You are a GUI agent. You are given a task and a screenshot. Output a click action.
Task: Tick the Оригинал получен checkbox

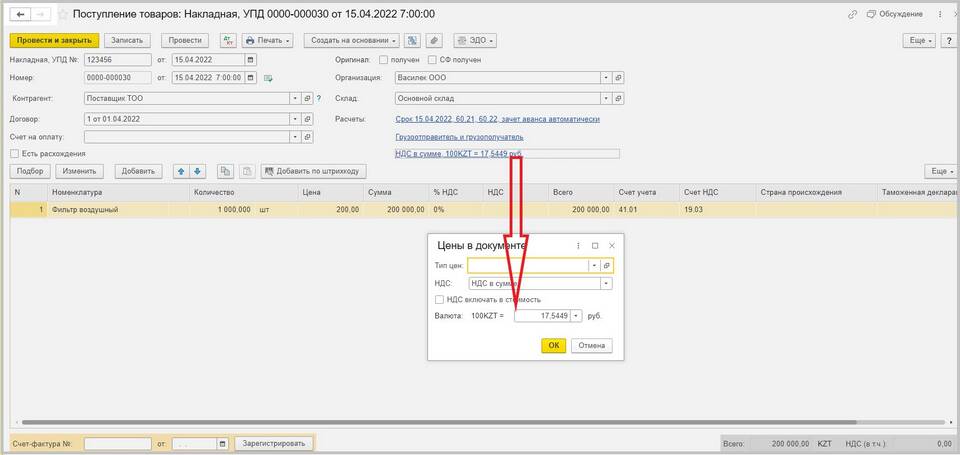pos(384,60)
